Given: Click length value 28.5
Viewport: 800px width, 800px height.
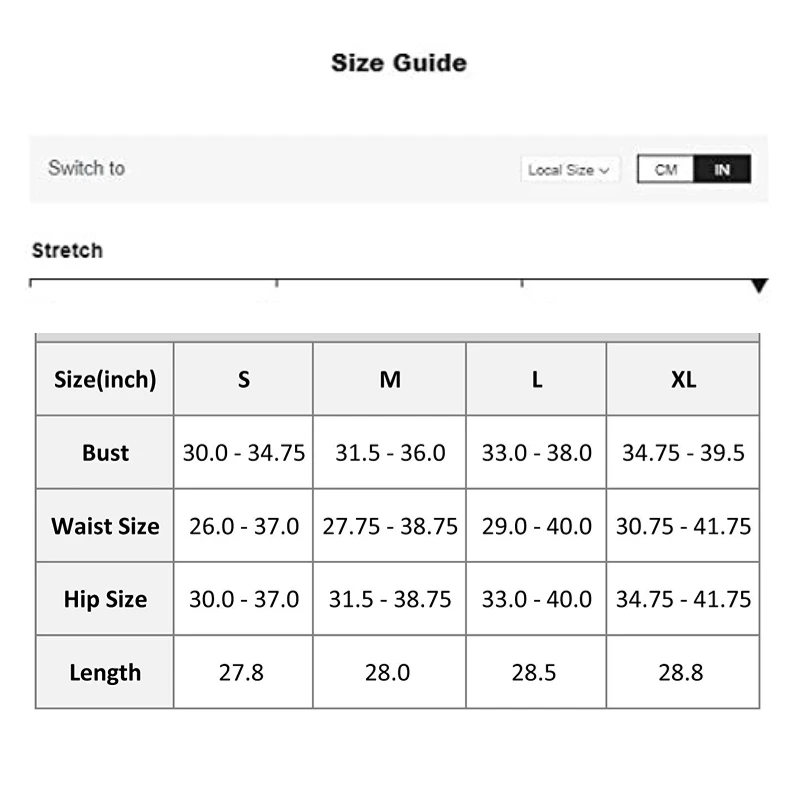Looking at the screenshot, I should (534, 673).
